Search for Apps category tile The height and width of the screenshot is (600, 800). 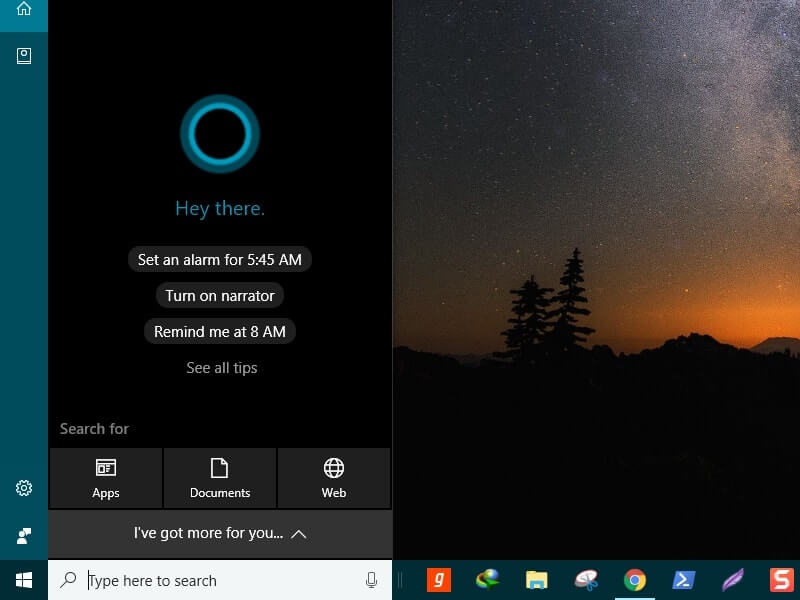[106, 478]
